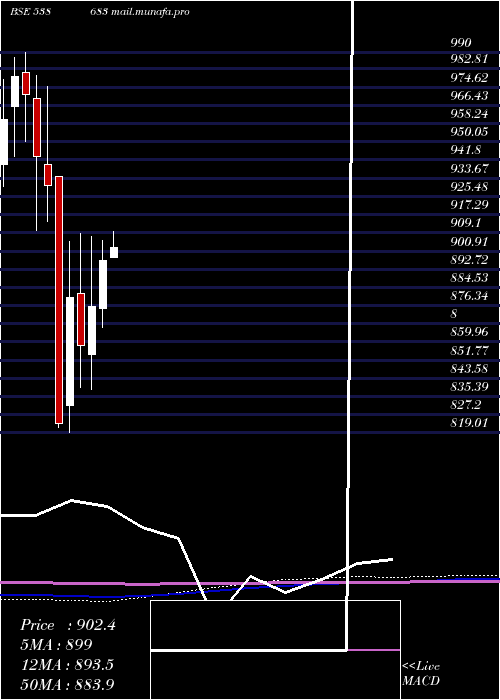The width and height of the screenshot is (500, 700).
Task: Click the 900.91 price axis label
Action: (x=469, y=241)
